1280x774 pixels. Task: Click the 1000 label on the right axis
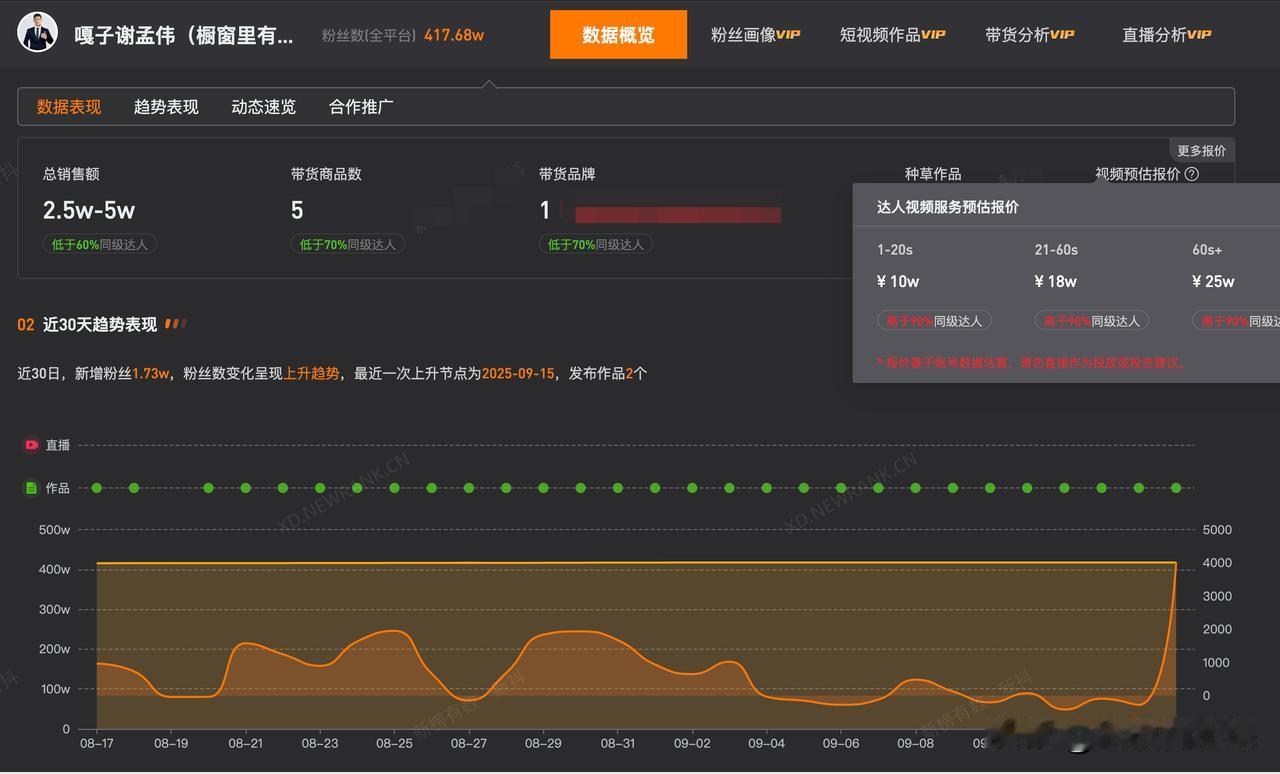(1217, 663)
